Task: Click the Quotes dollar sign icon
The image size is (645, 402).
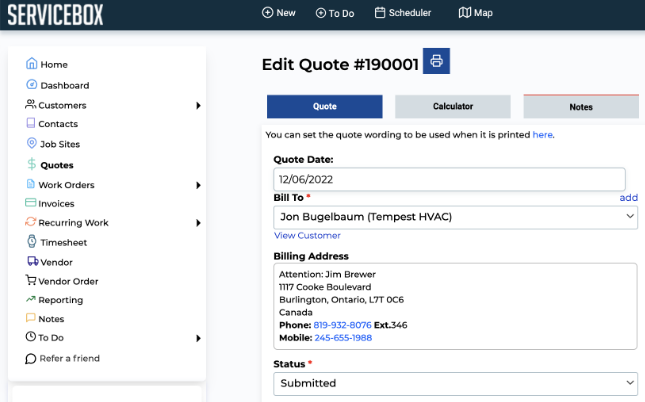Action: pyautogui.click(x=32, y=164)
